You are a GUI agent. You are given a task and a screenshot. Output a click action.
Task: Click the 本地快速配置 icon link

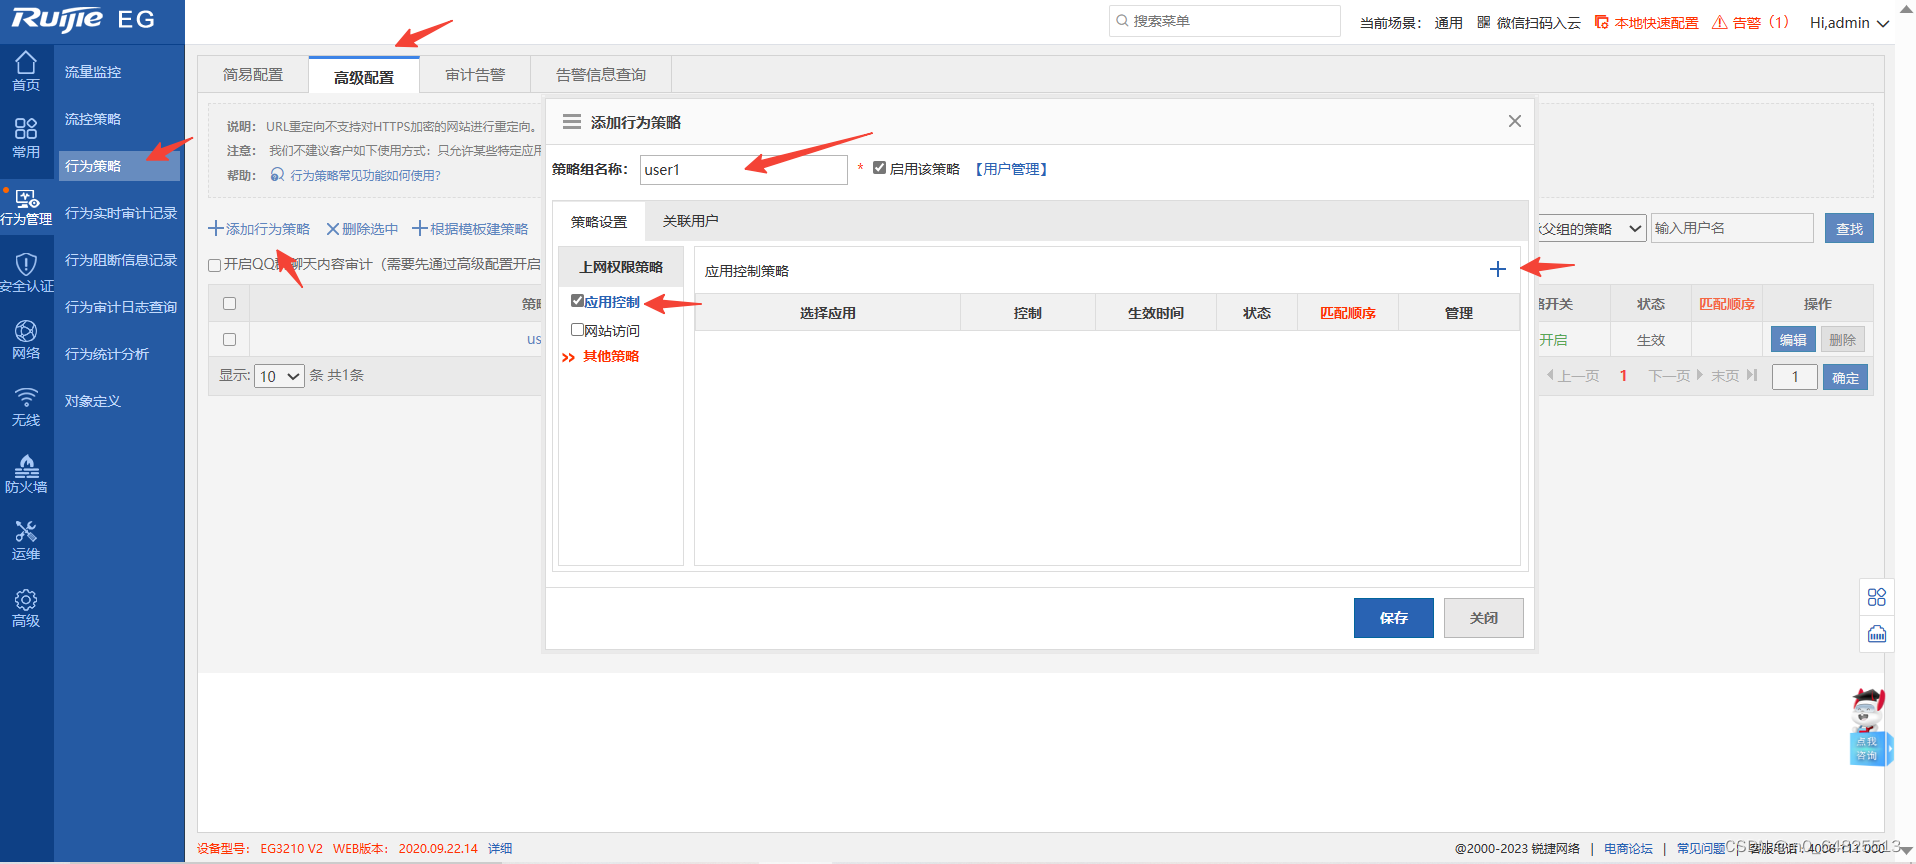pyautogui.click(x=1646, y=22)
